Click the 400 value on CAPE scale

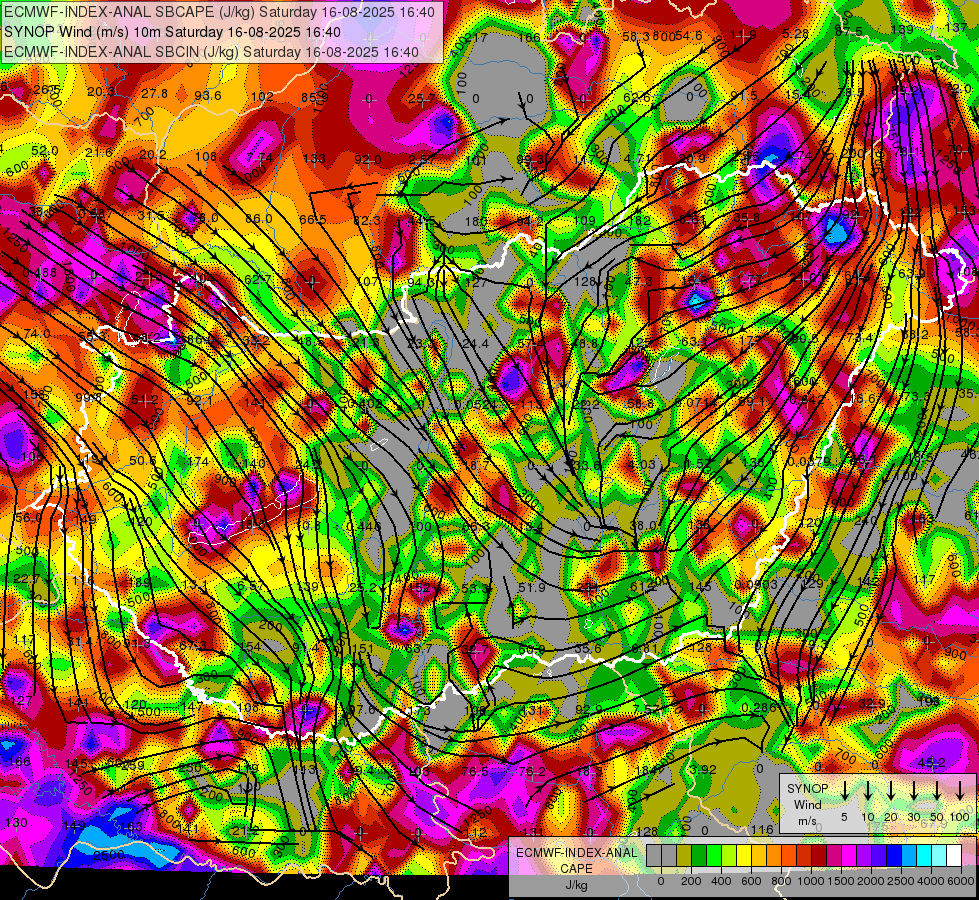coord(721,881)
